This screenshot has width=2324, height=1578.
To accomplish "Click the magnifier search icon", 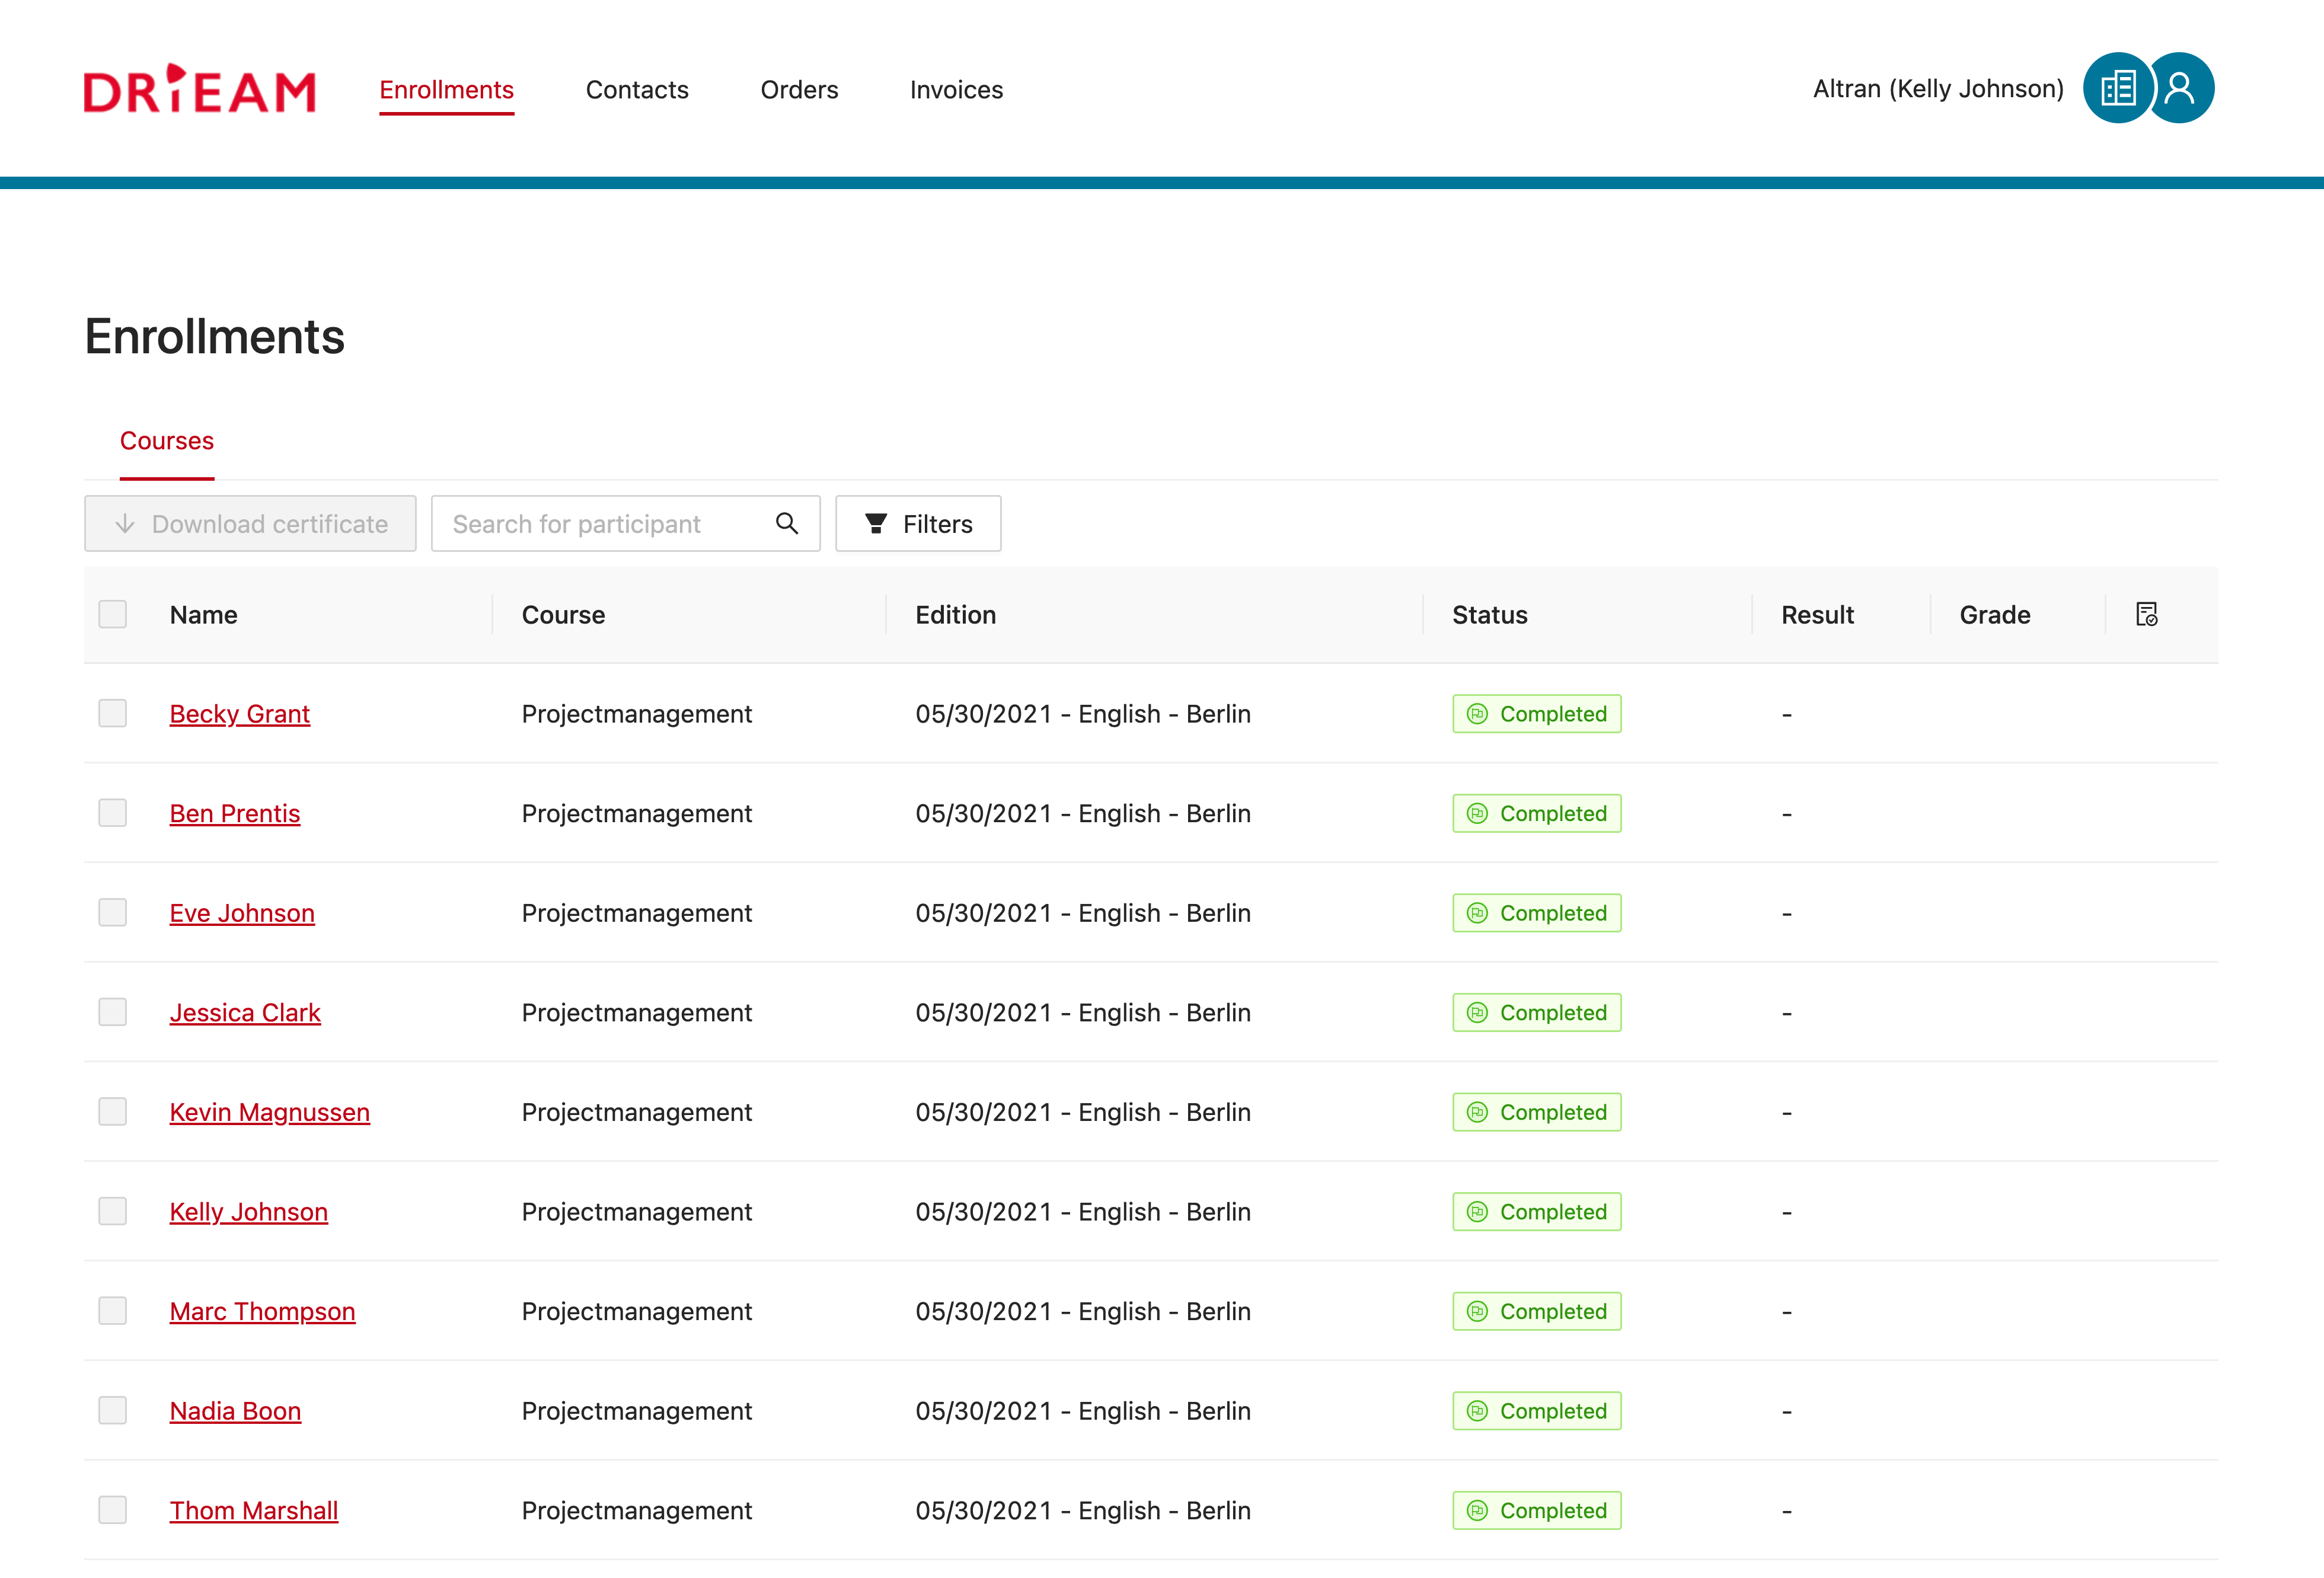I will point(787,523).
